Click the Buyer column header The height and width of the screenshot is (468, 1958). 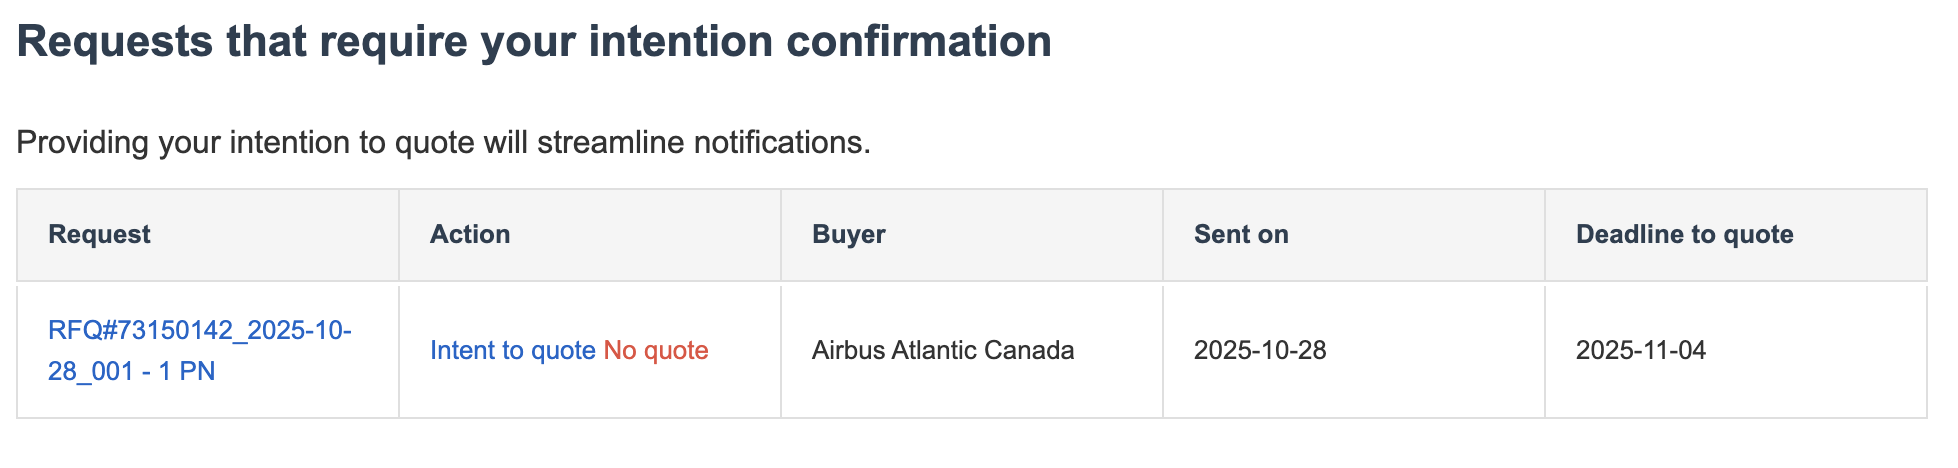tap(848, 235)
